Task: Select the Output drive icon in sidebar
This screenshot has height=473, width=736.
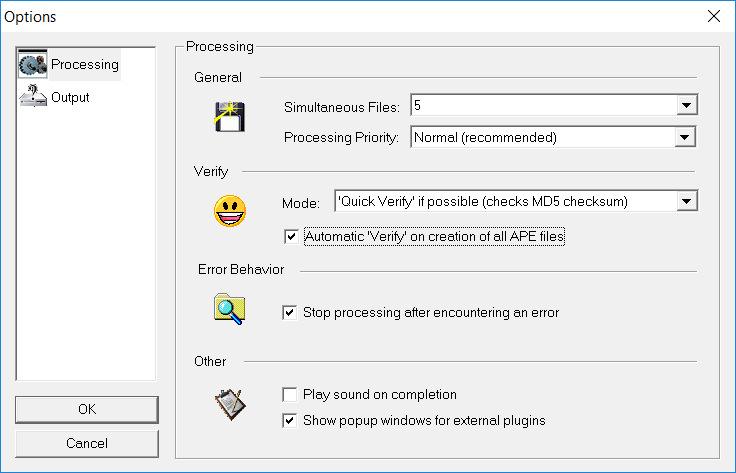Action: pyautogui.click(x=32, y=96)
